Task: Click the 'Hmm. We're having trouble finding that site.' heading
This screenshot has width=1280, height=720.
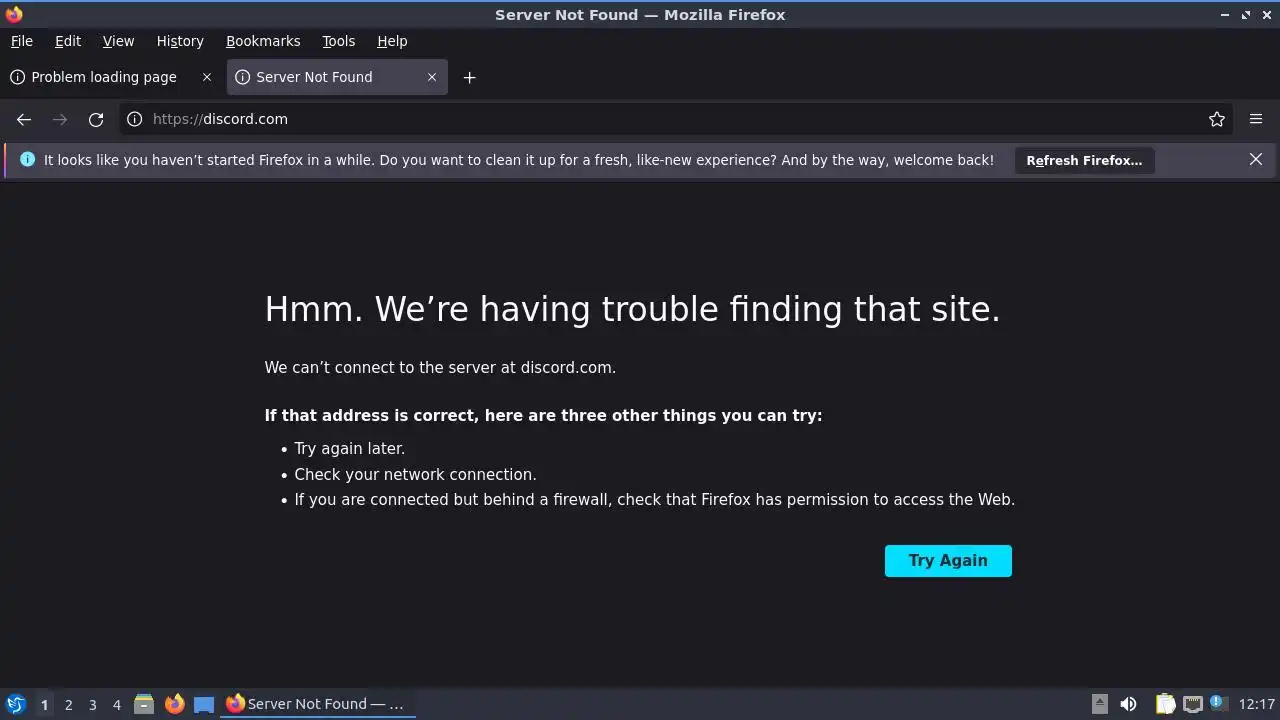Action: click(x=632, y=309)
